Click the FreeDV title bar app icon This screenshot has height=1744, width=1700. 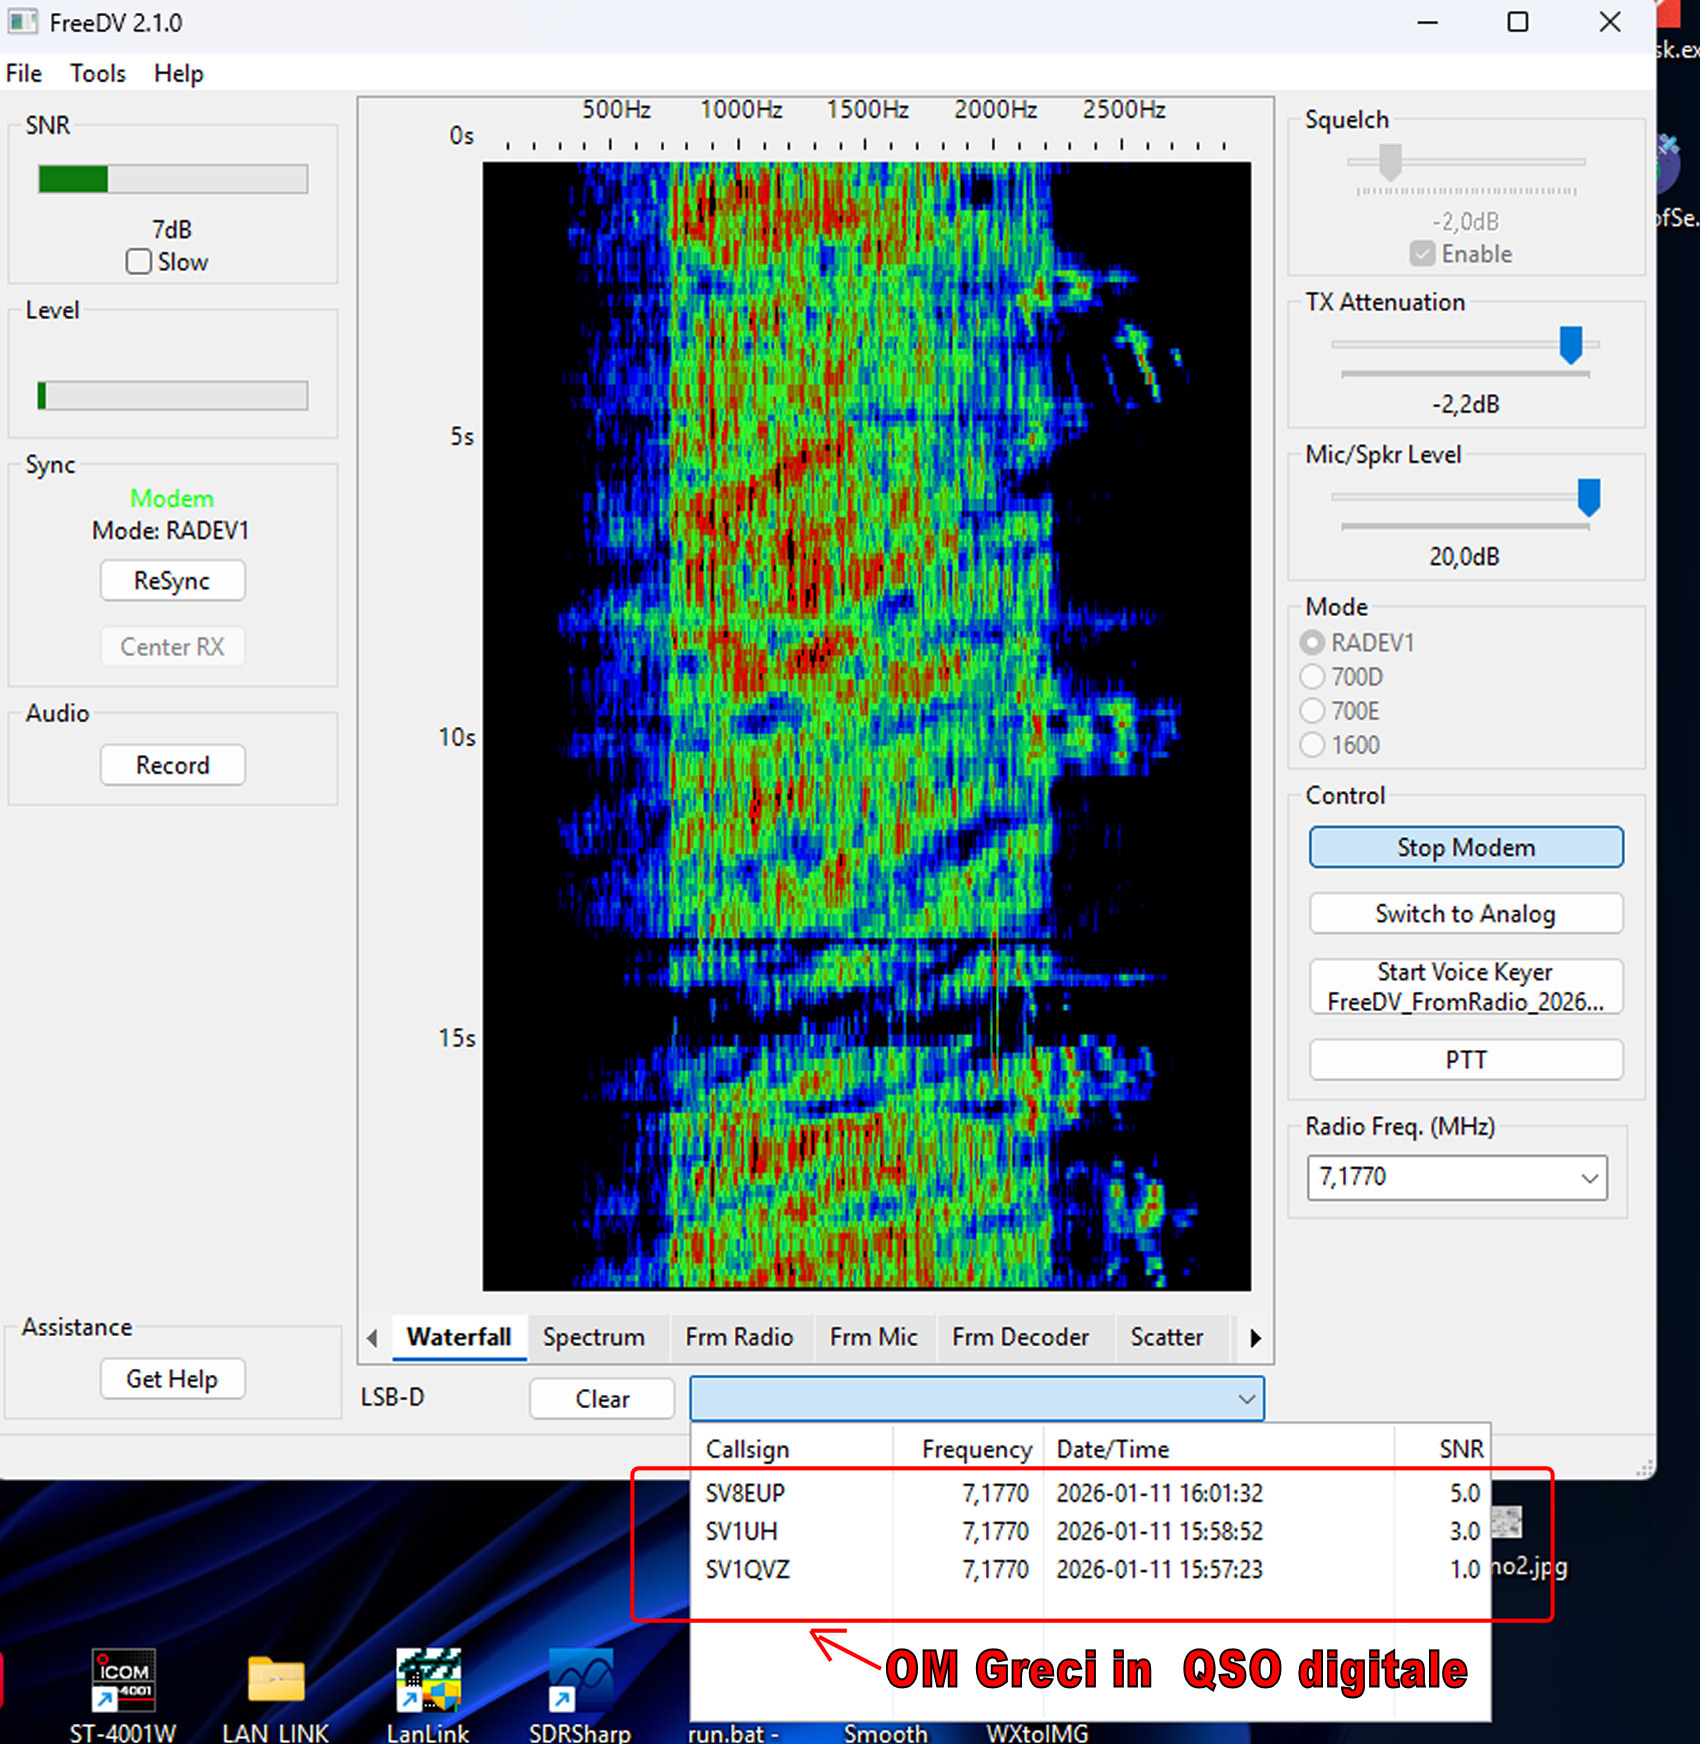(x=22, y=22)
